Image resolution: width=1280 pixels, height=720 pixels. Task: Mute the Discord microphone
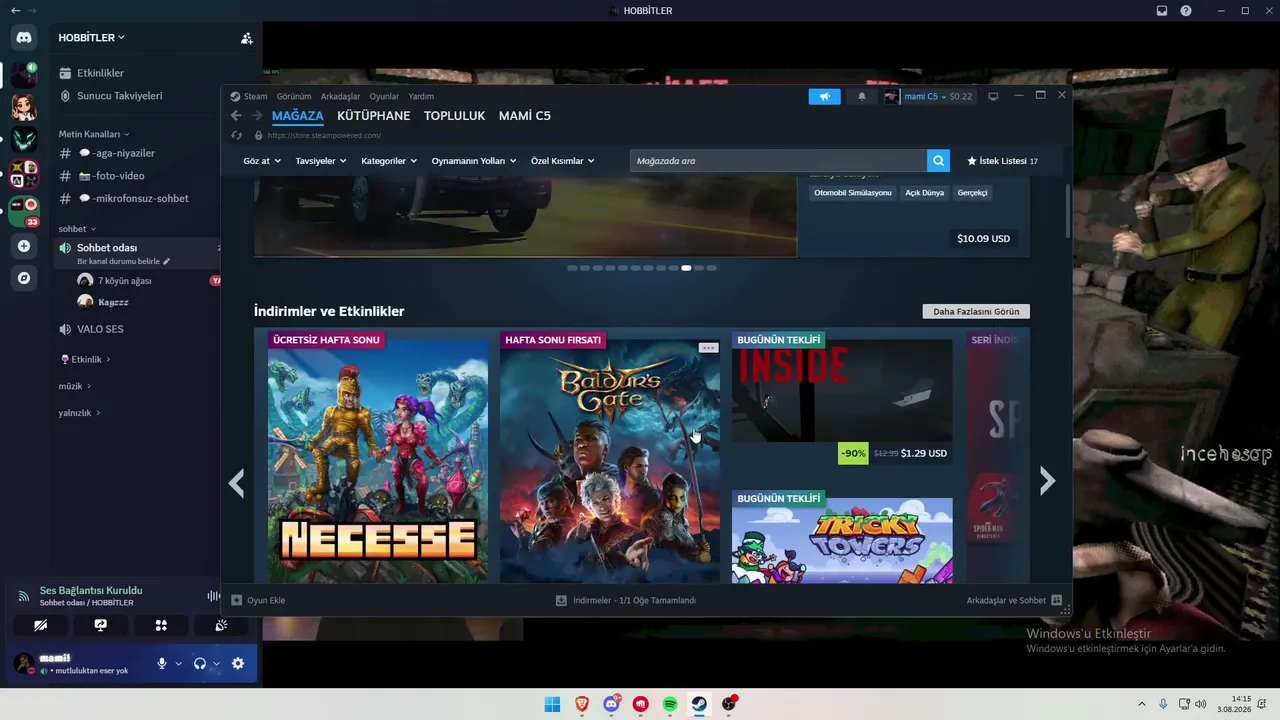click(162, 663)
